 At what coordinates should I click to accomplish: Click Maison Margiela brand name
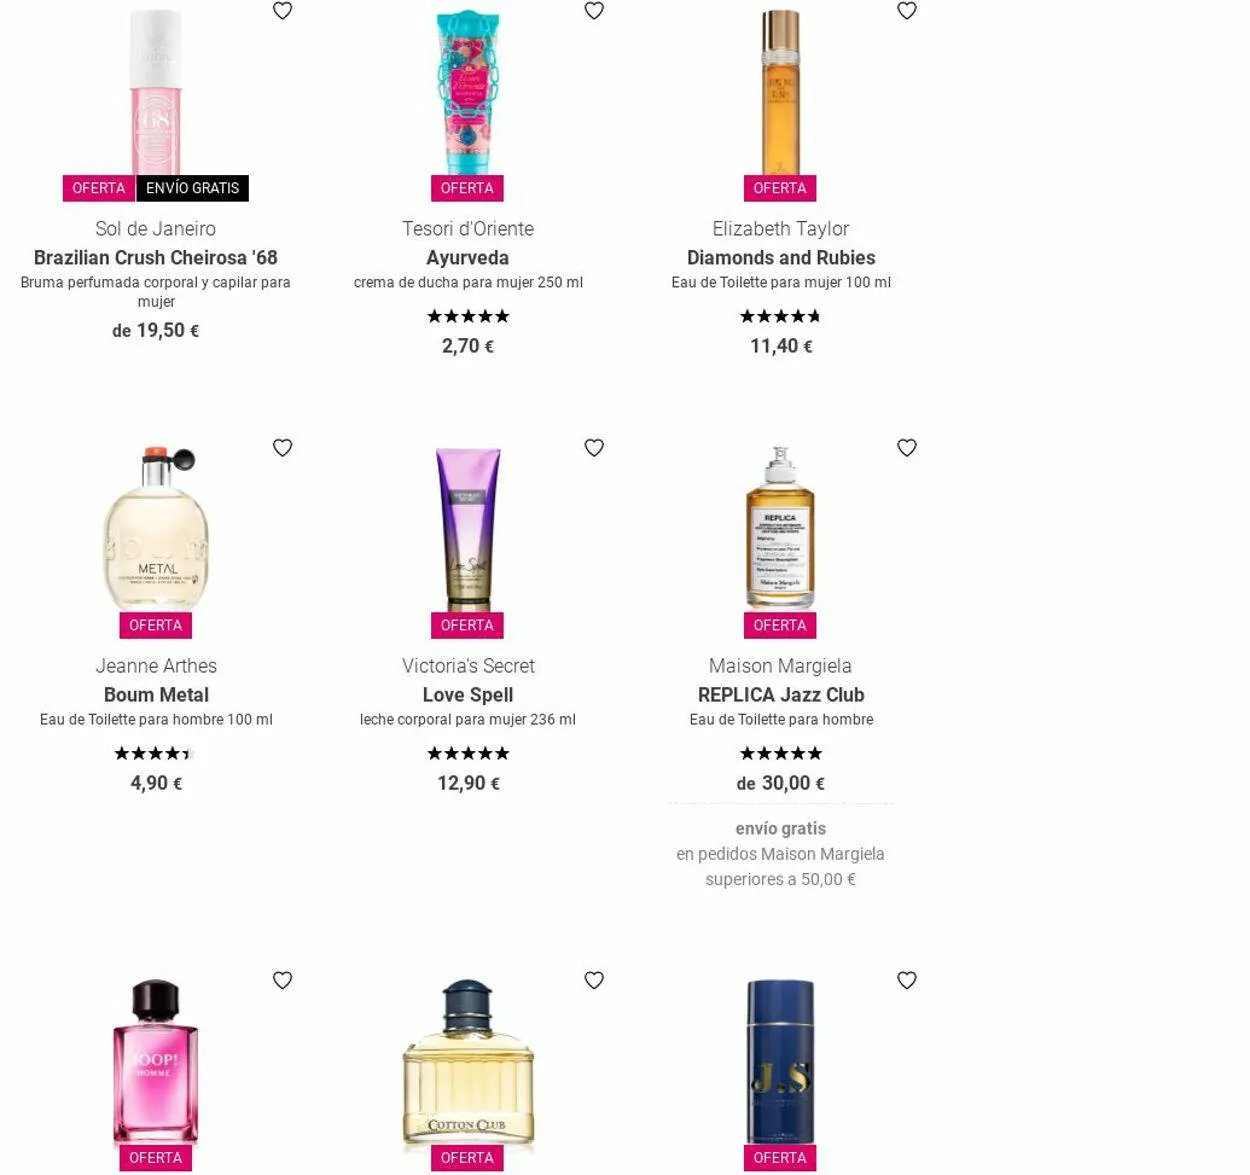click(x=781, y=666)
